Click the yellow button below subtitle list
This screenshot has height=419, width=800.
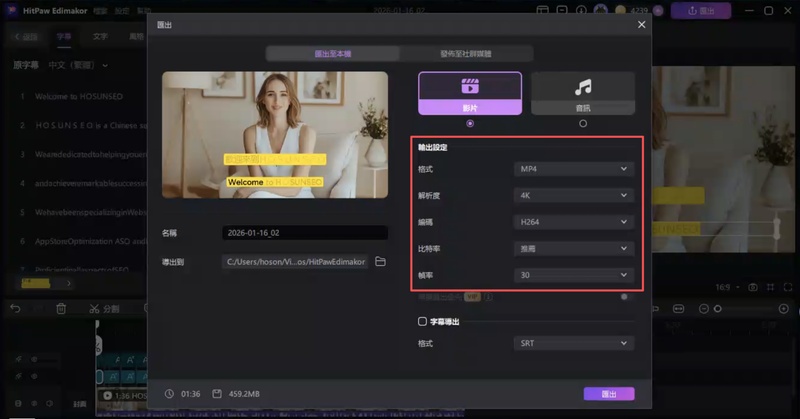pos(36,283)
